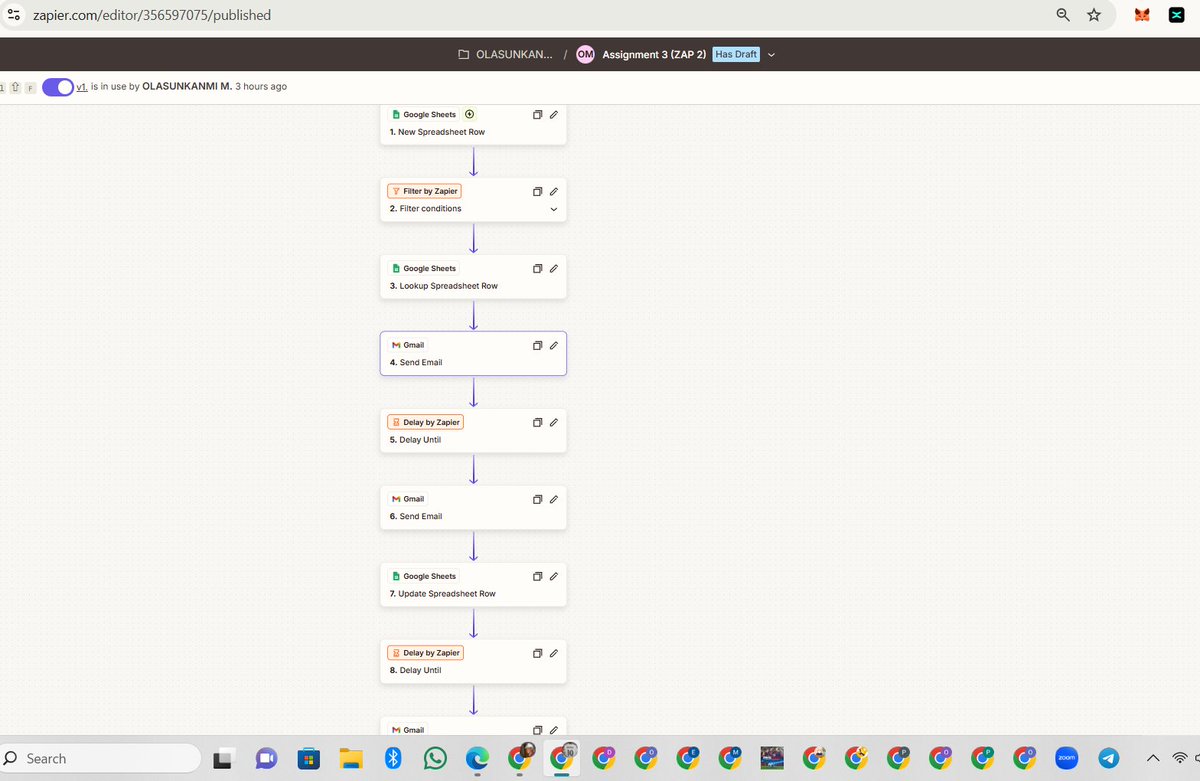Select the text 3. Lookup Spreadsheet Row
The width and height of the screenshot is (1200, 781).
(x=444, y=286)
